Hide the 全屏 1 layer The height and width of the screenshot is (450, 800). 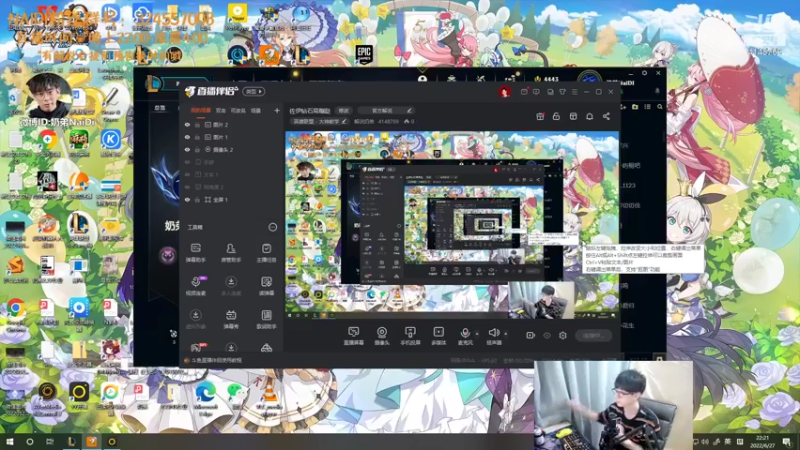tap(187, 199)
